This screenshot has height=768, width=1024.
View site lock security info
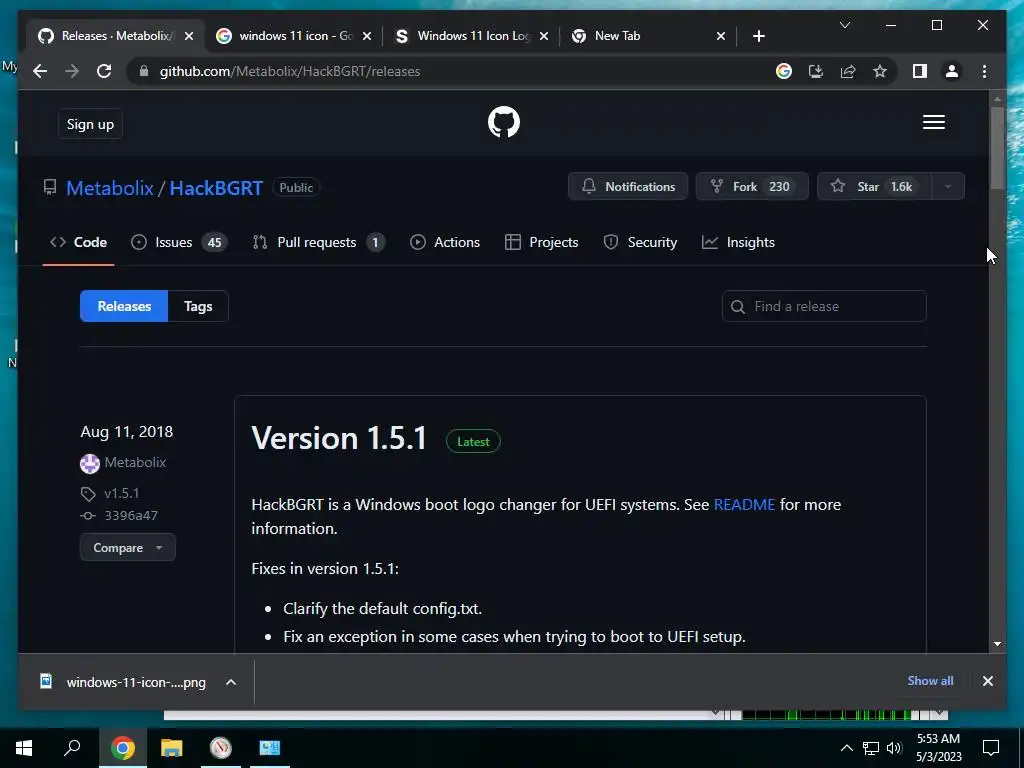tap(144, 71)
